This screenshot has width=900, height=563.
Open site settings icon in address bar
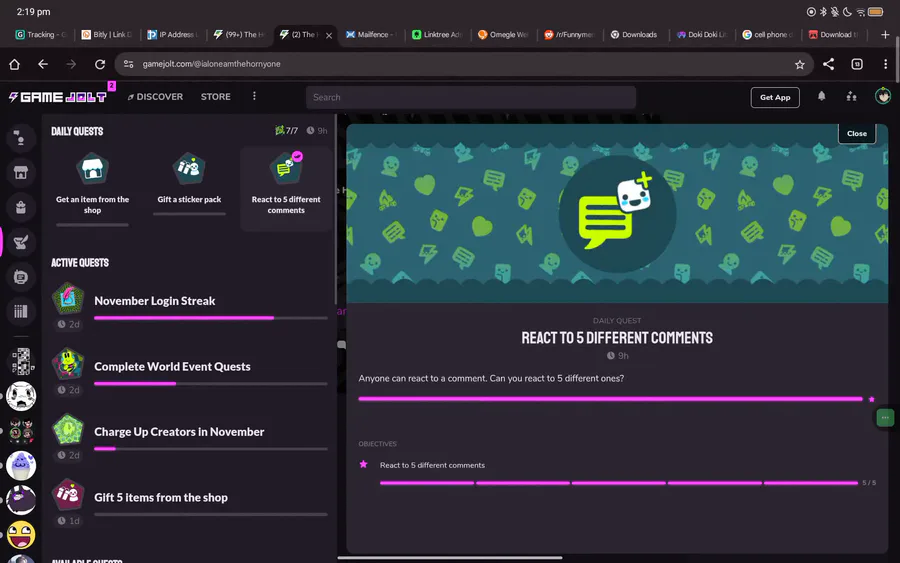click(x=129, y=64)
